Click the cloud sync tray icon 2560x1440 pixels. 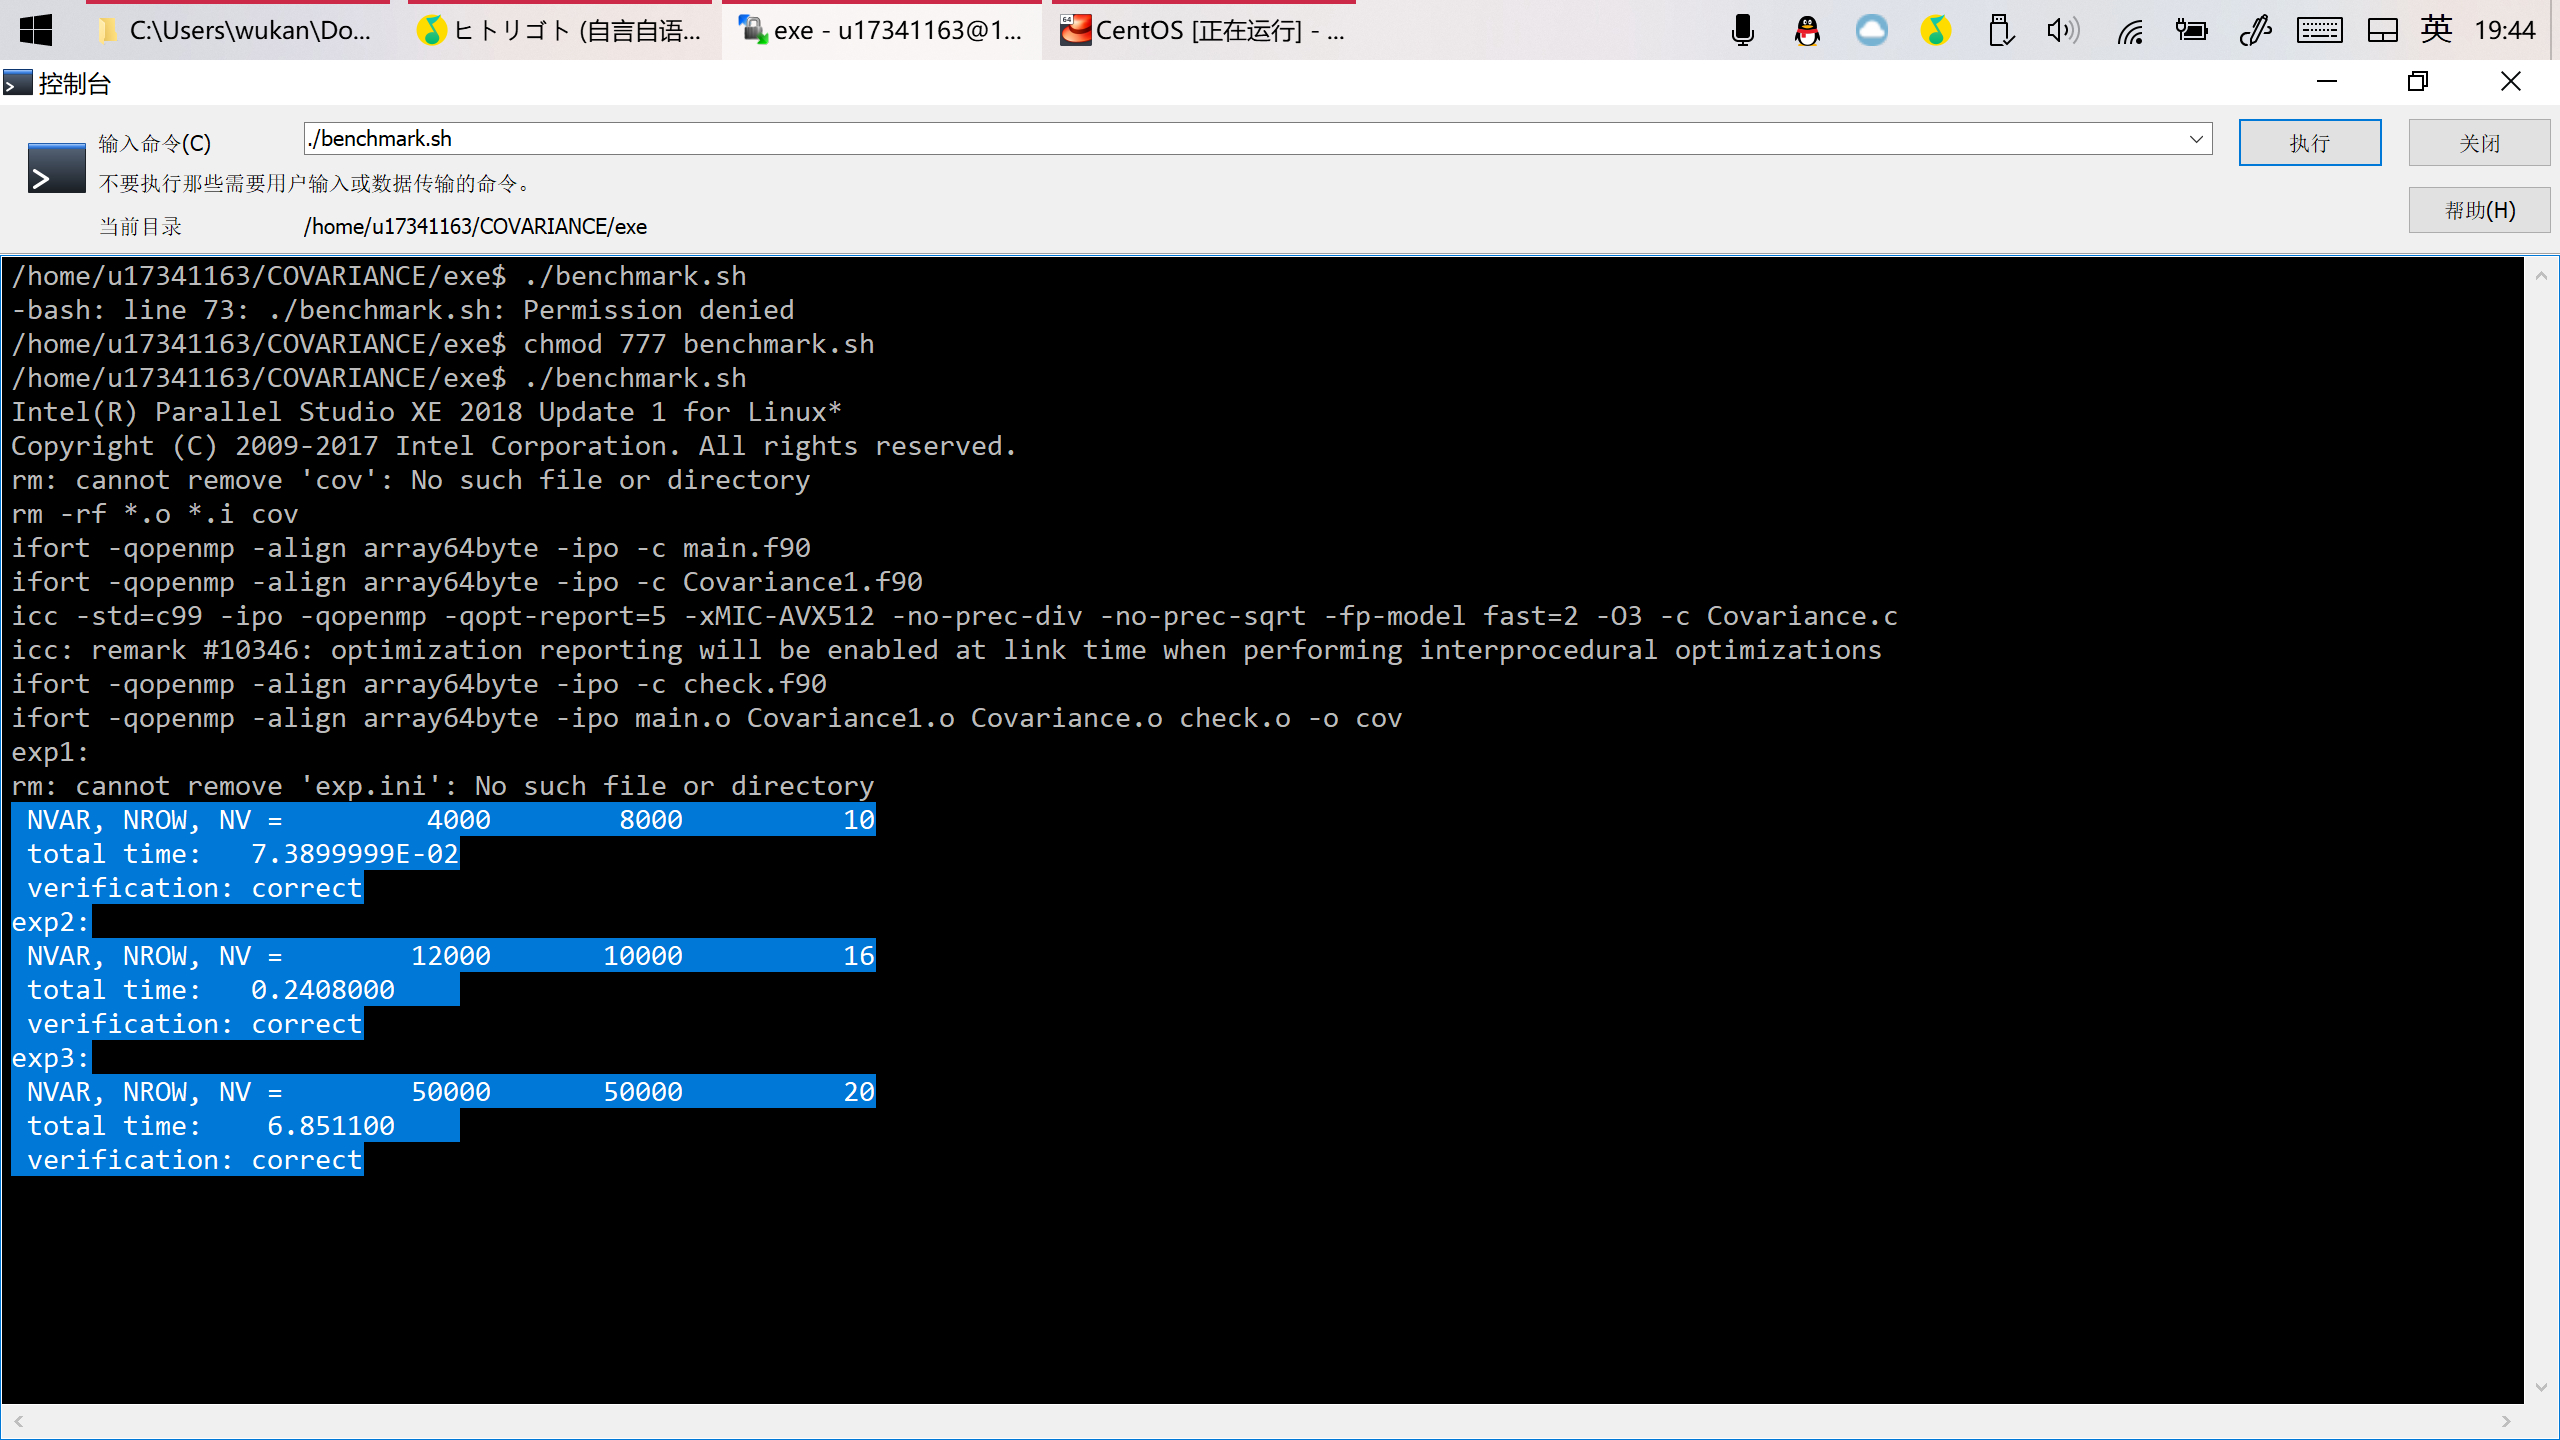[1871, 30]
